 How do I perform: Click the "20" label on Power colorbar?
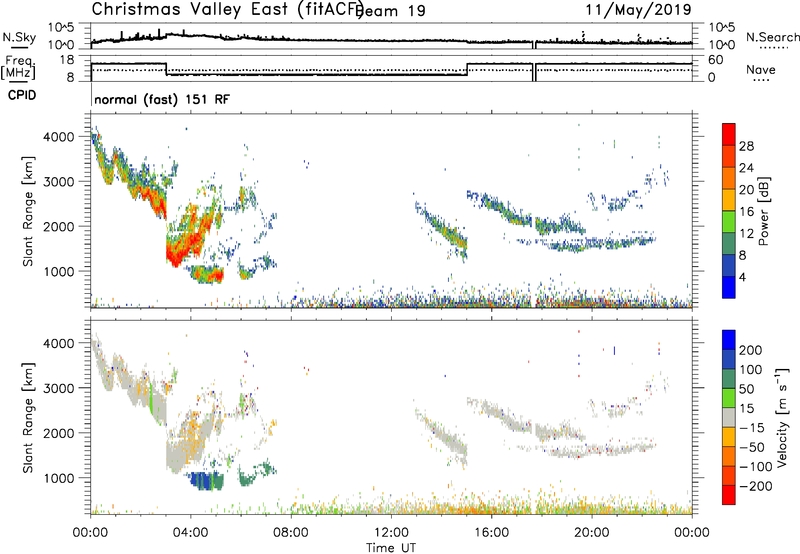(746, 190)
